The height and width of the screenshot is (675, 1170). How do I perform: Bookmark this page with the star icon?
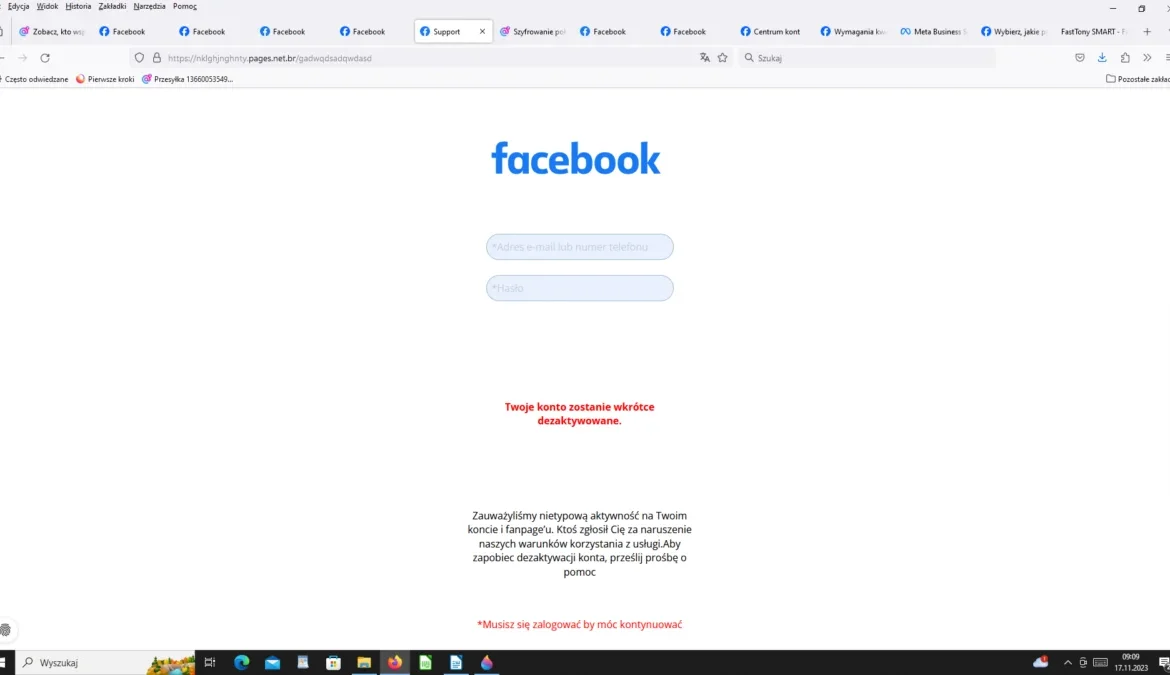[x=723, y=58]
